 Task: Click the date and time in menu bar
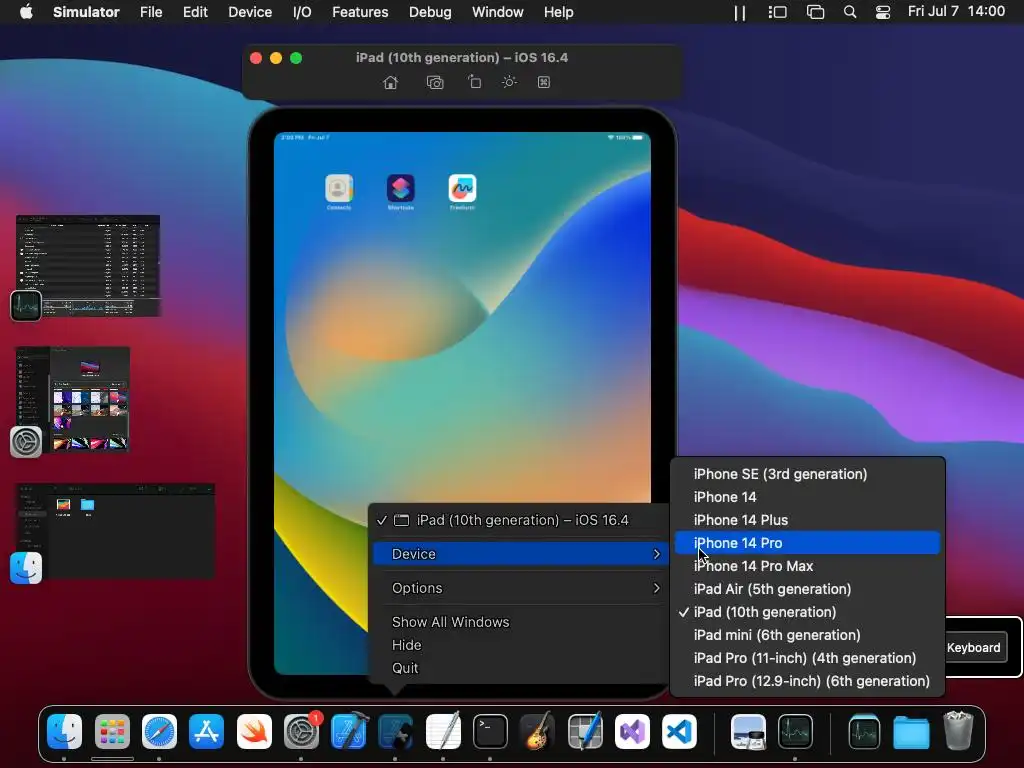point(956,12)
